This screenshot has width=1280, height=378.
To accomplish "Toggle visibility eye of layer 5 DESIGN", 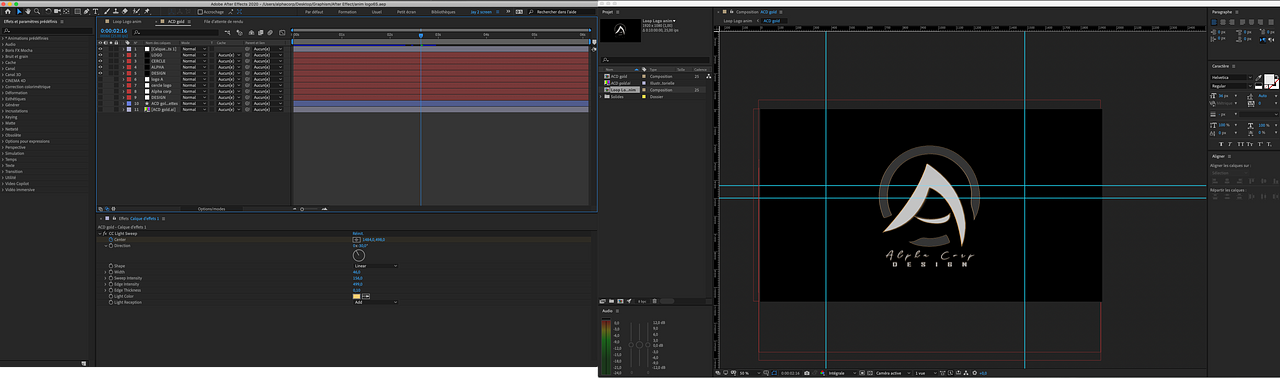I will coord(100,72).
